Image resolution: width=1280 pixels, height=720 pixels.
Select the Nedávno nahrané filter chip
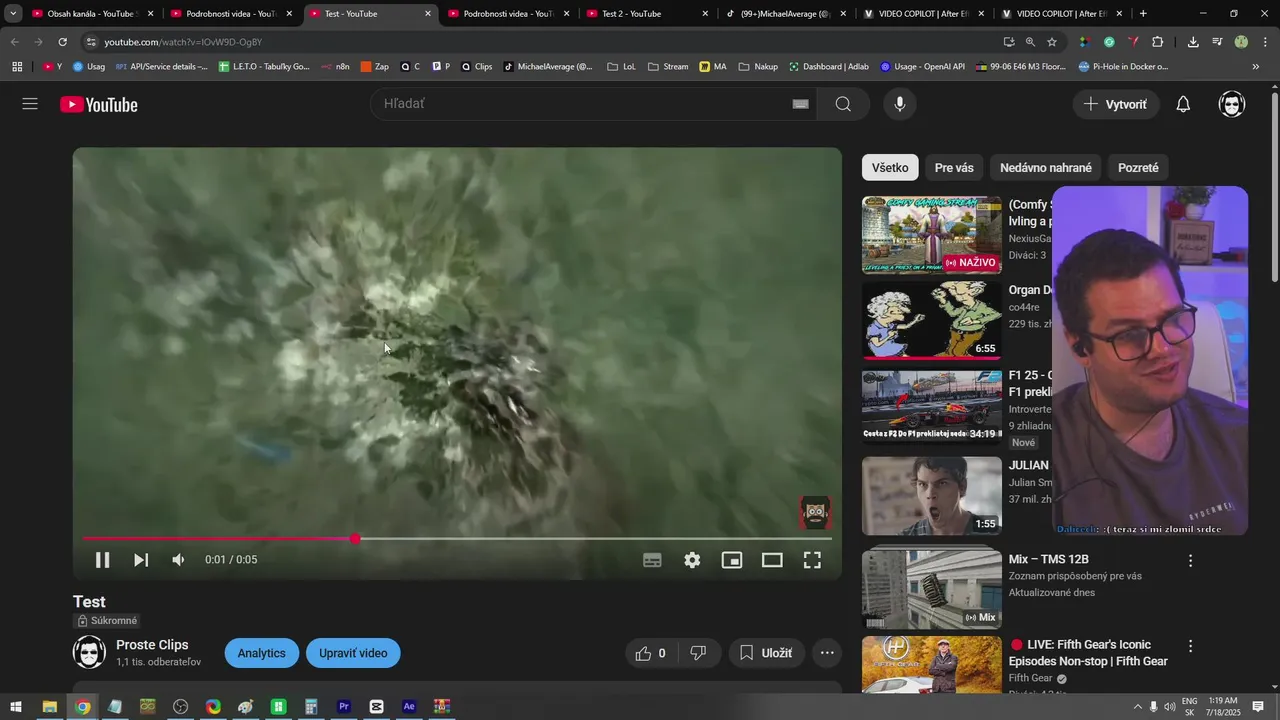1046,168
